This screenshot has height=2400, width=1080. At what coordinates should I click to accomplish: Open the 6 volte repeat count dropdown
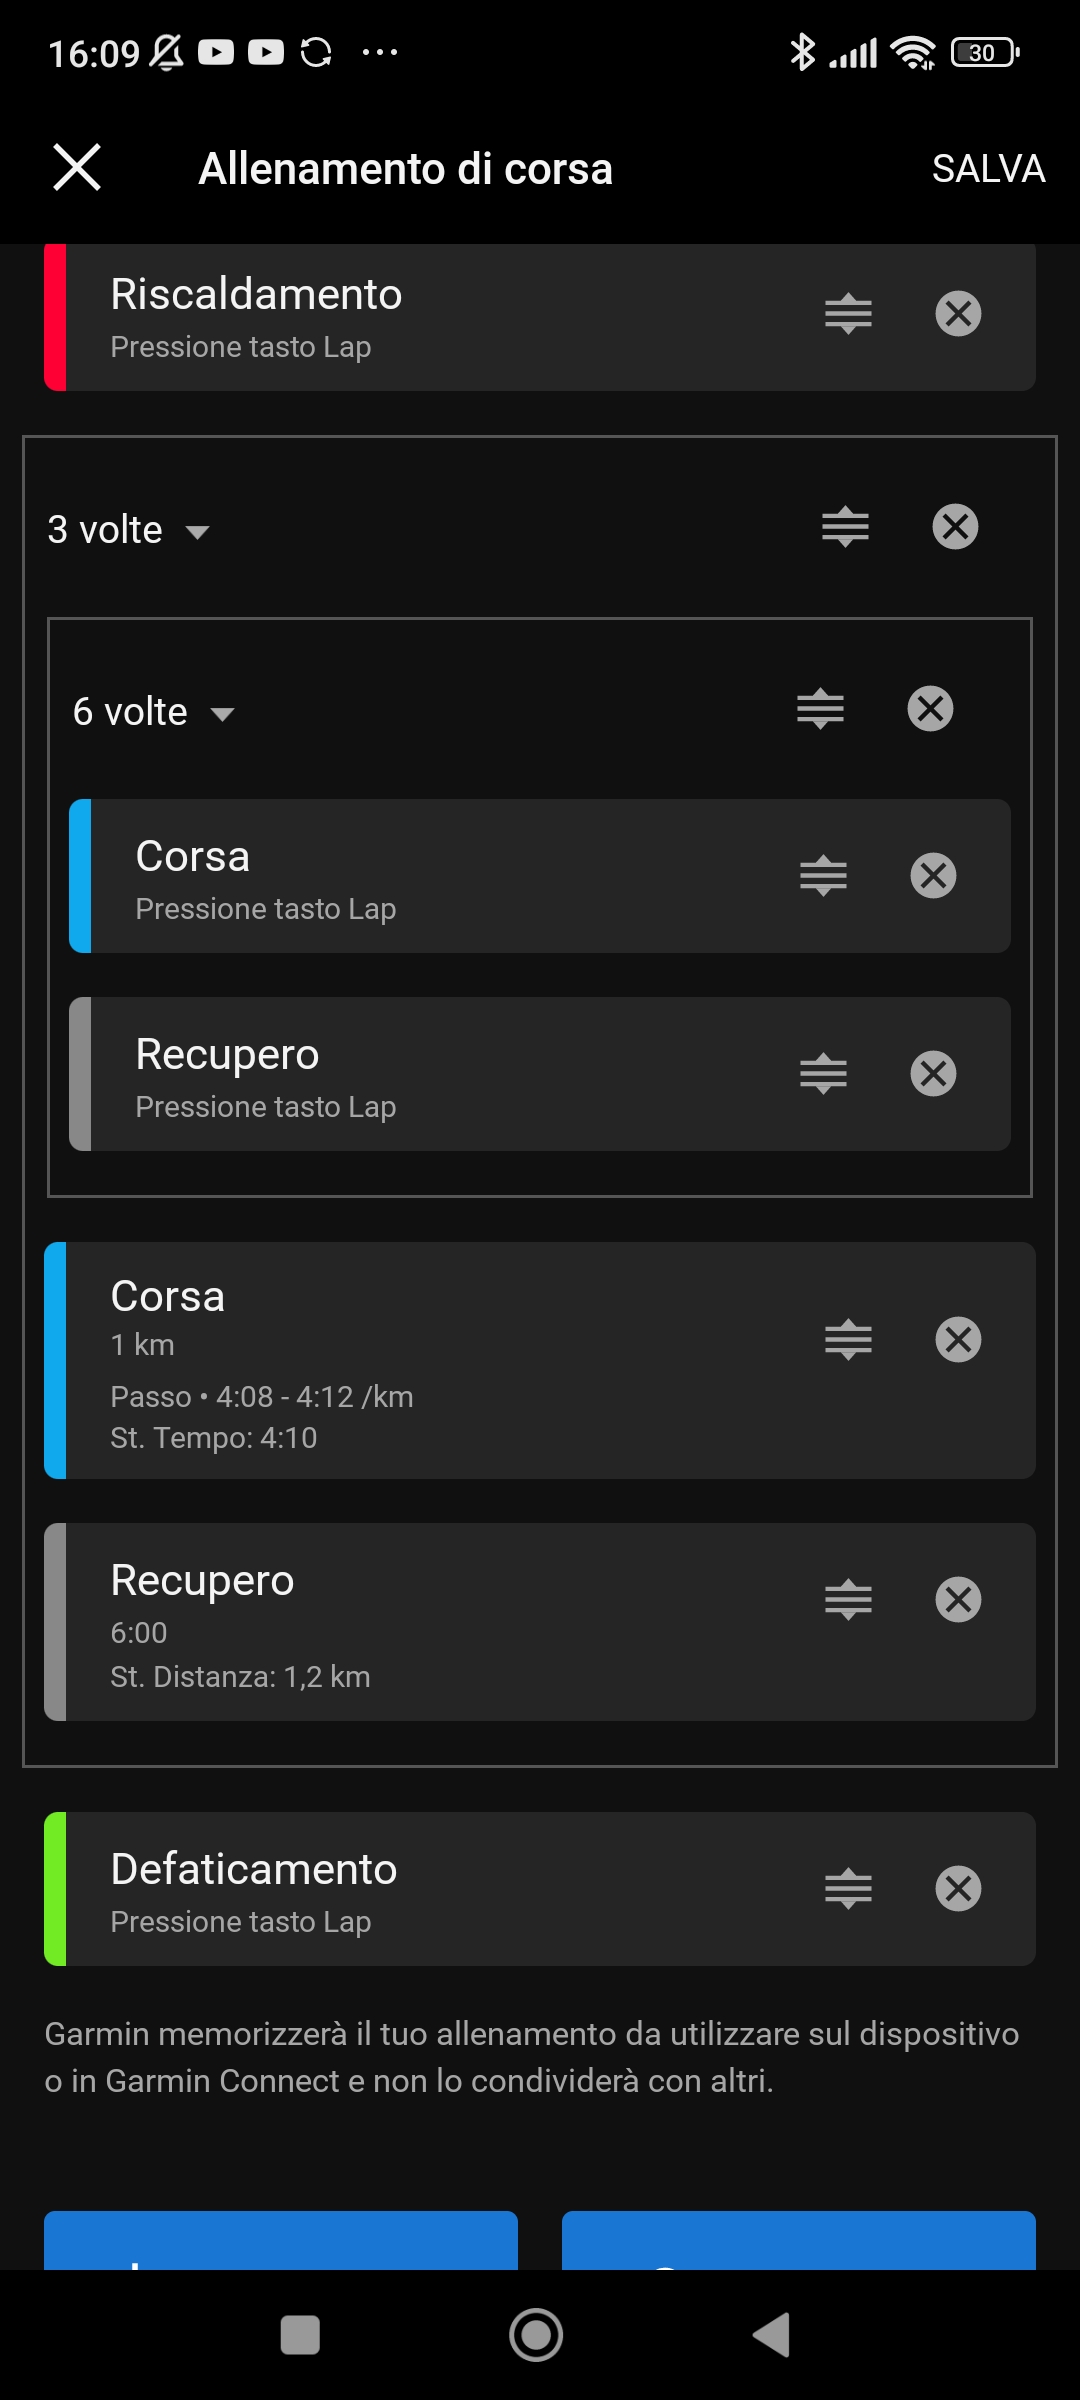point(153,712)
